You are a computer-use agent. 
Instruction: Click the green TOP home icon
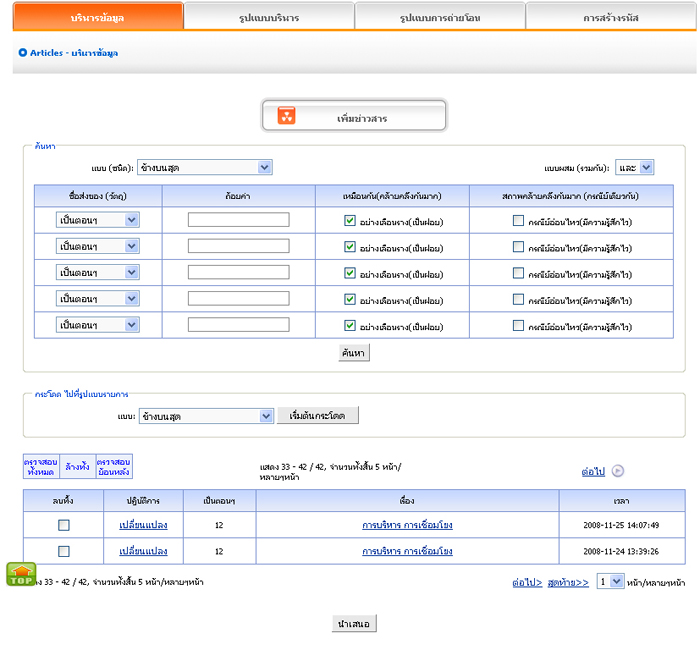pyautogui.click(x=21, y=574)
